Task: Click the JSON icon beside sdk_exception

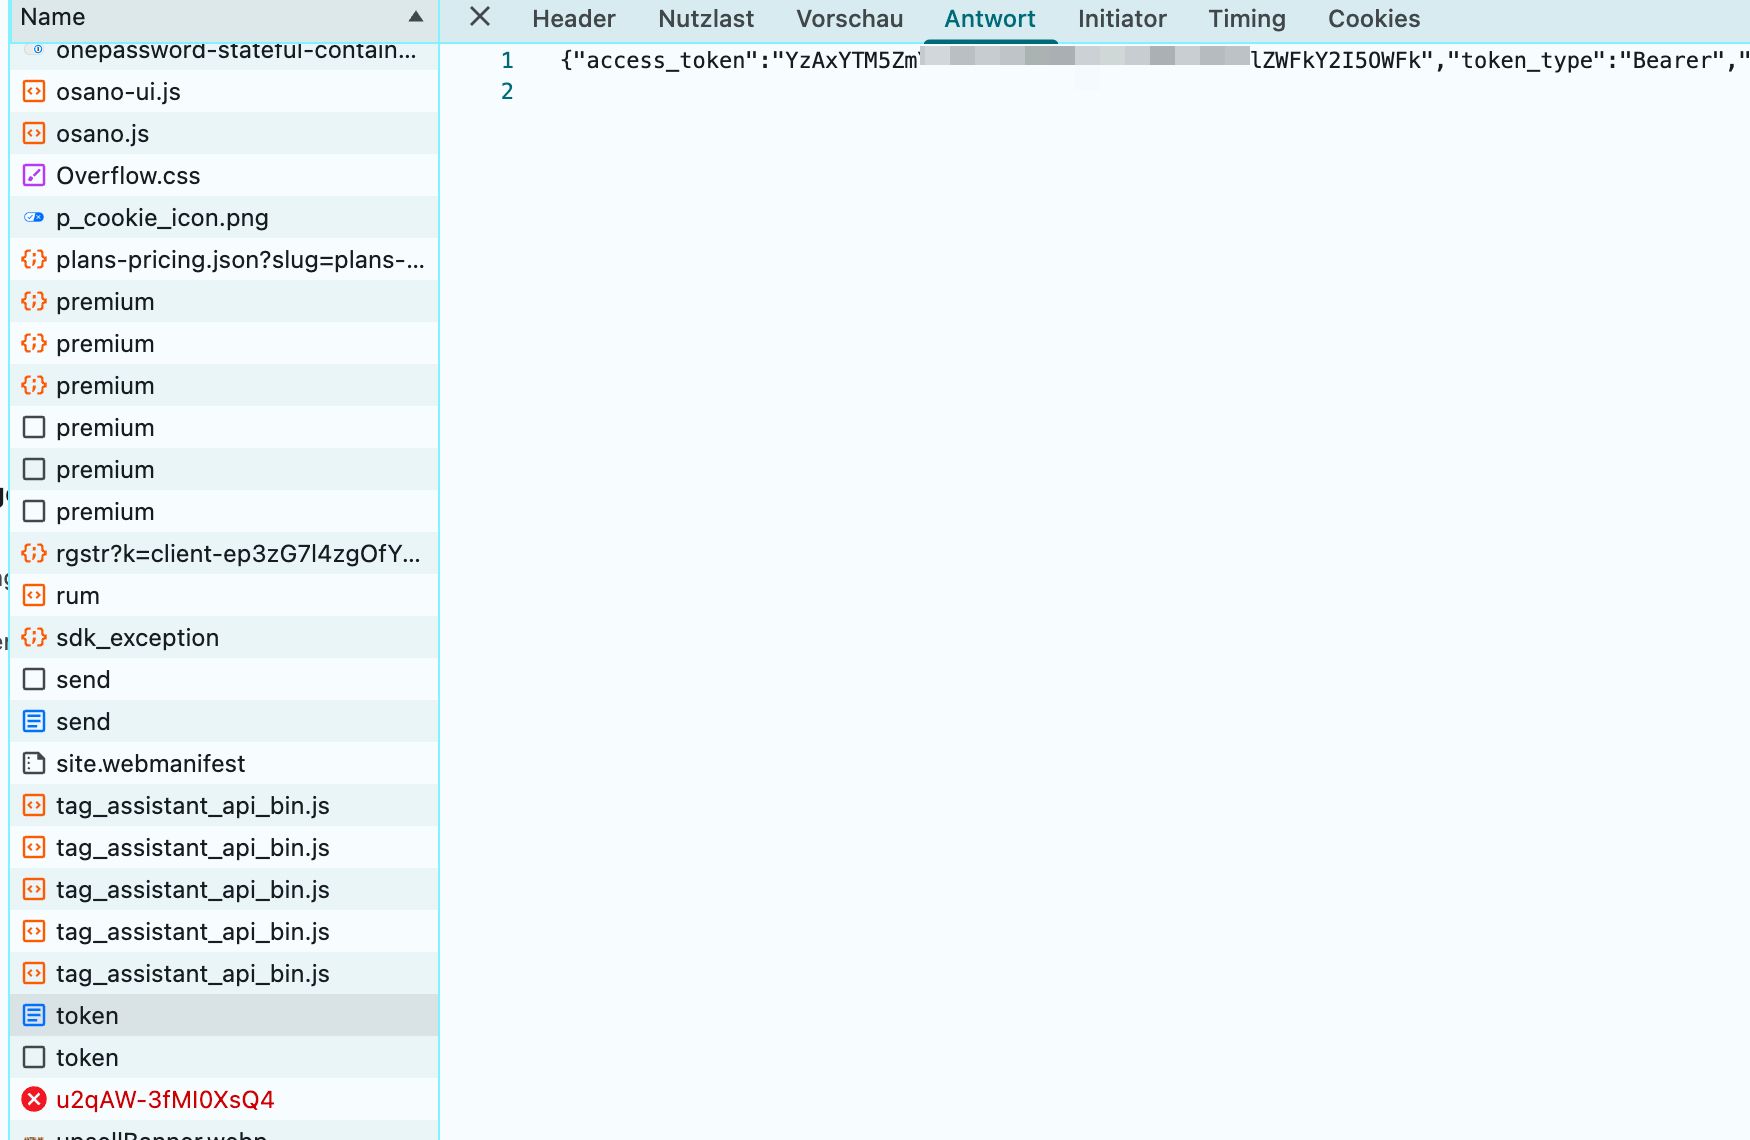Action: [34, 638]
